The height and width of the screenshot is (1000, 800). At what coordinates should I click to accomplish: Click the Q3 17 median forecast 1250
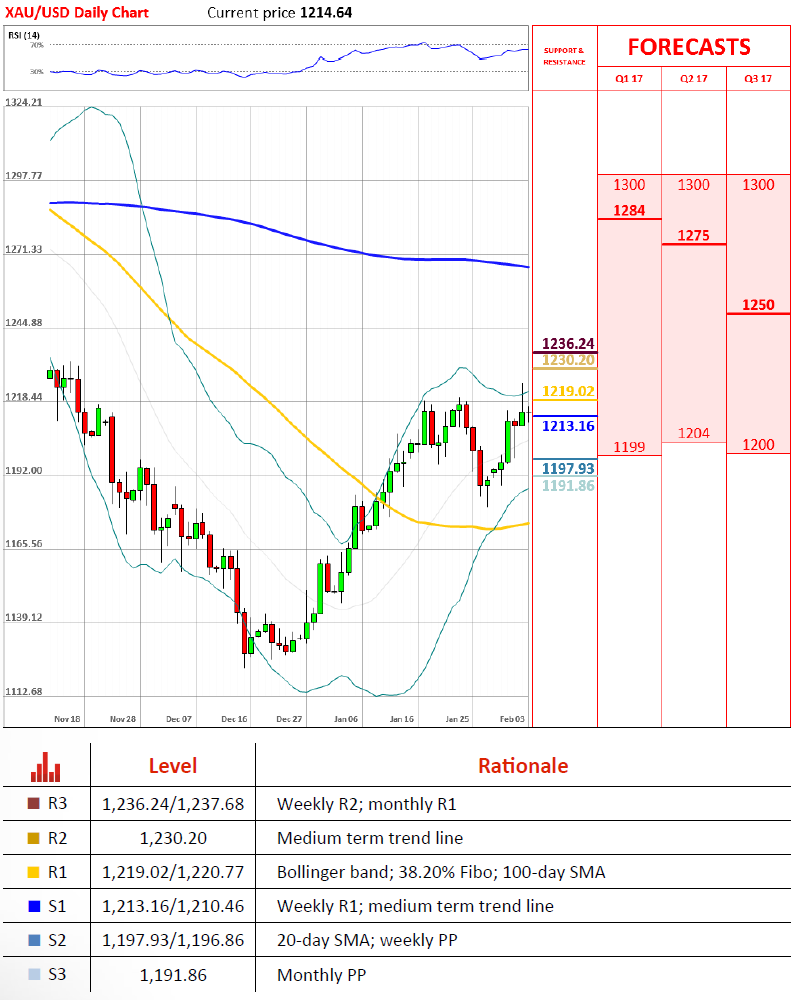click(x=758, y=305)
